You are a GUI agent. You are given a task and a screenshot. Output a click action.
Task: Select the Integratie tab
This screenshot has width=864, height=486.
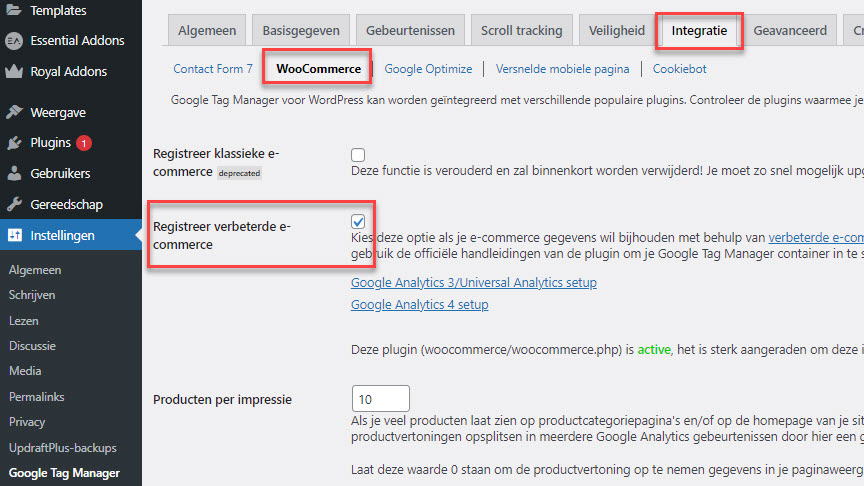pos(699,30)
